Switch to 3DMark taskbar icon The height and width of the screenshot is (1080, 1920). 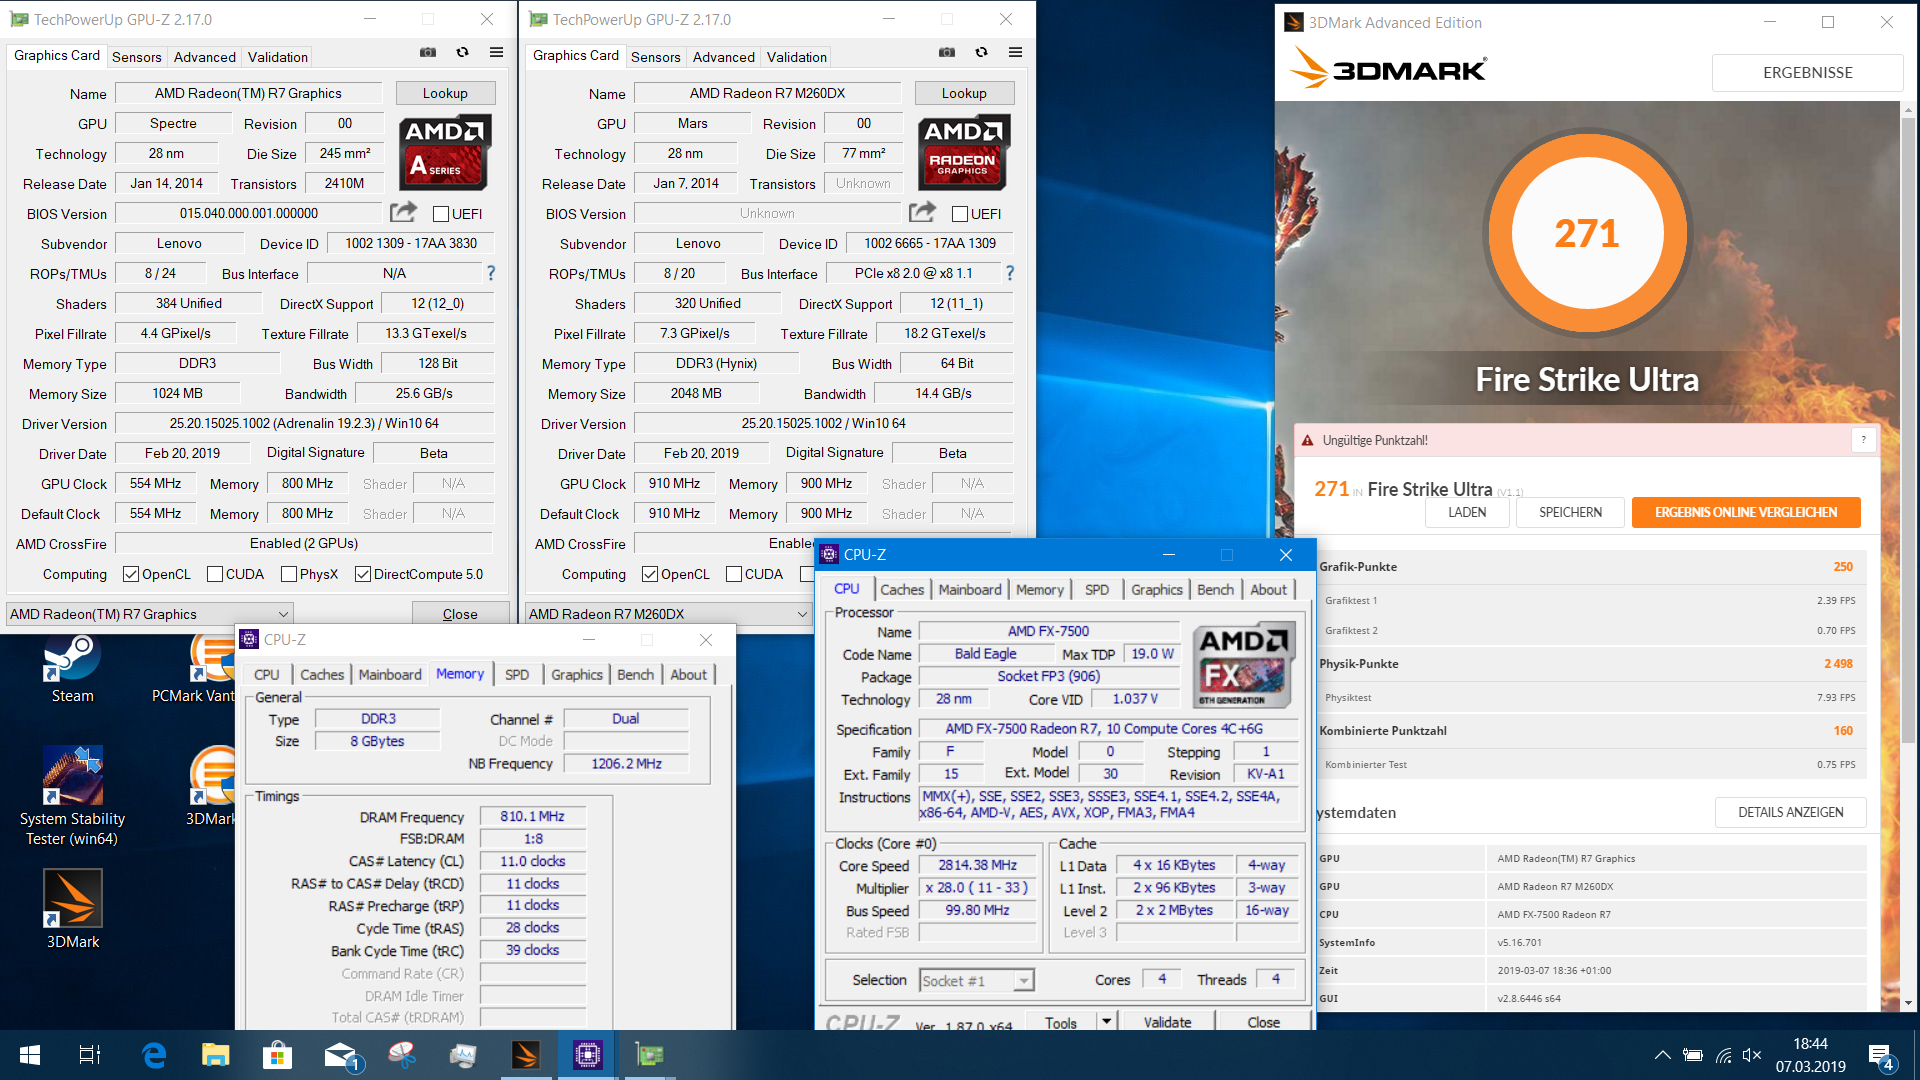coord(526,1055)
